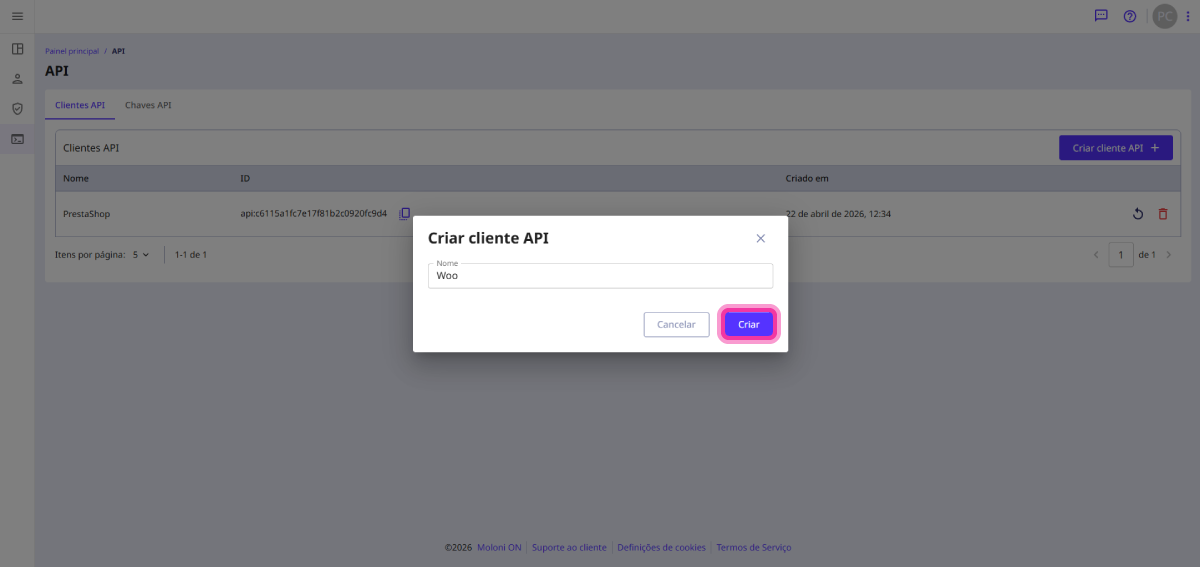Open the PC user avatar

[x=1165, y=16]
